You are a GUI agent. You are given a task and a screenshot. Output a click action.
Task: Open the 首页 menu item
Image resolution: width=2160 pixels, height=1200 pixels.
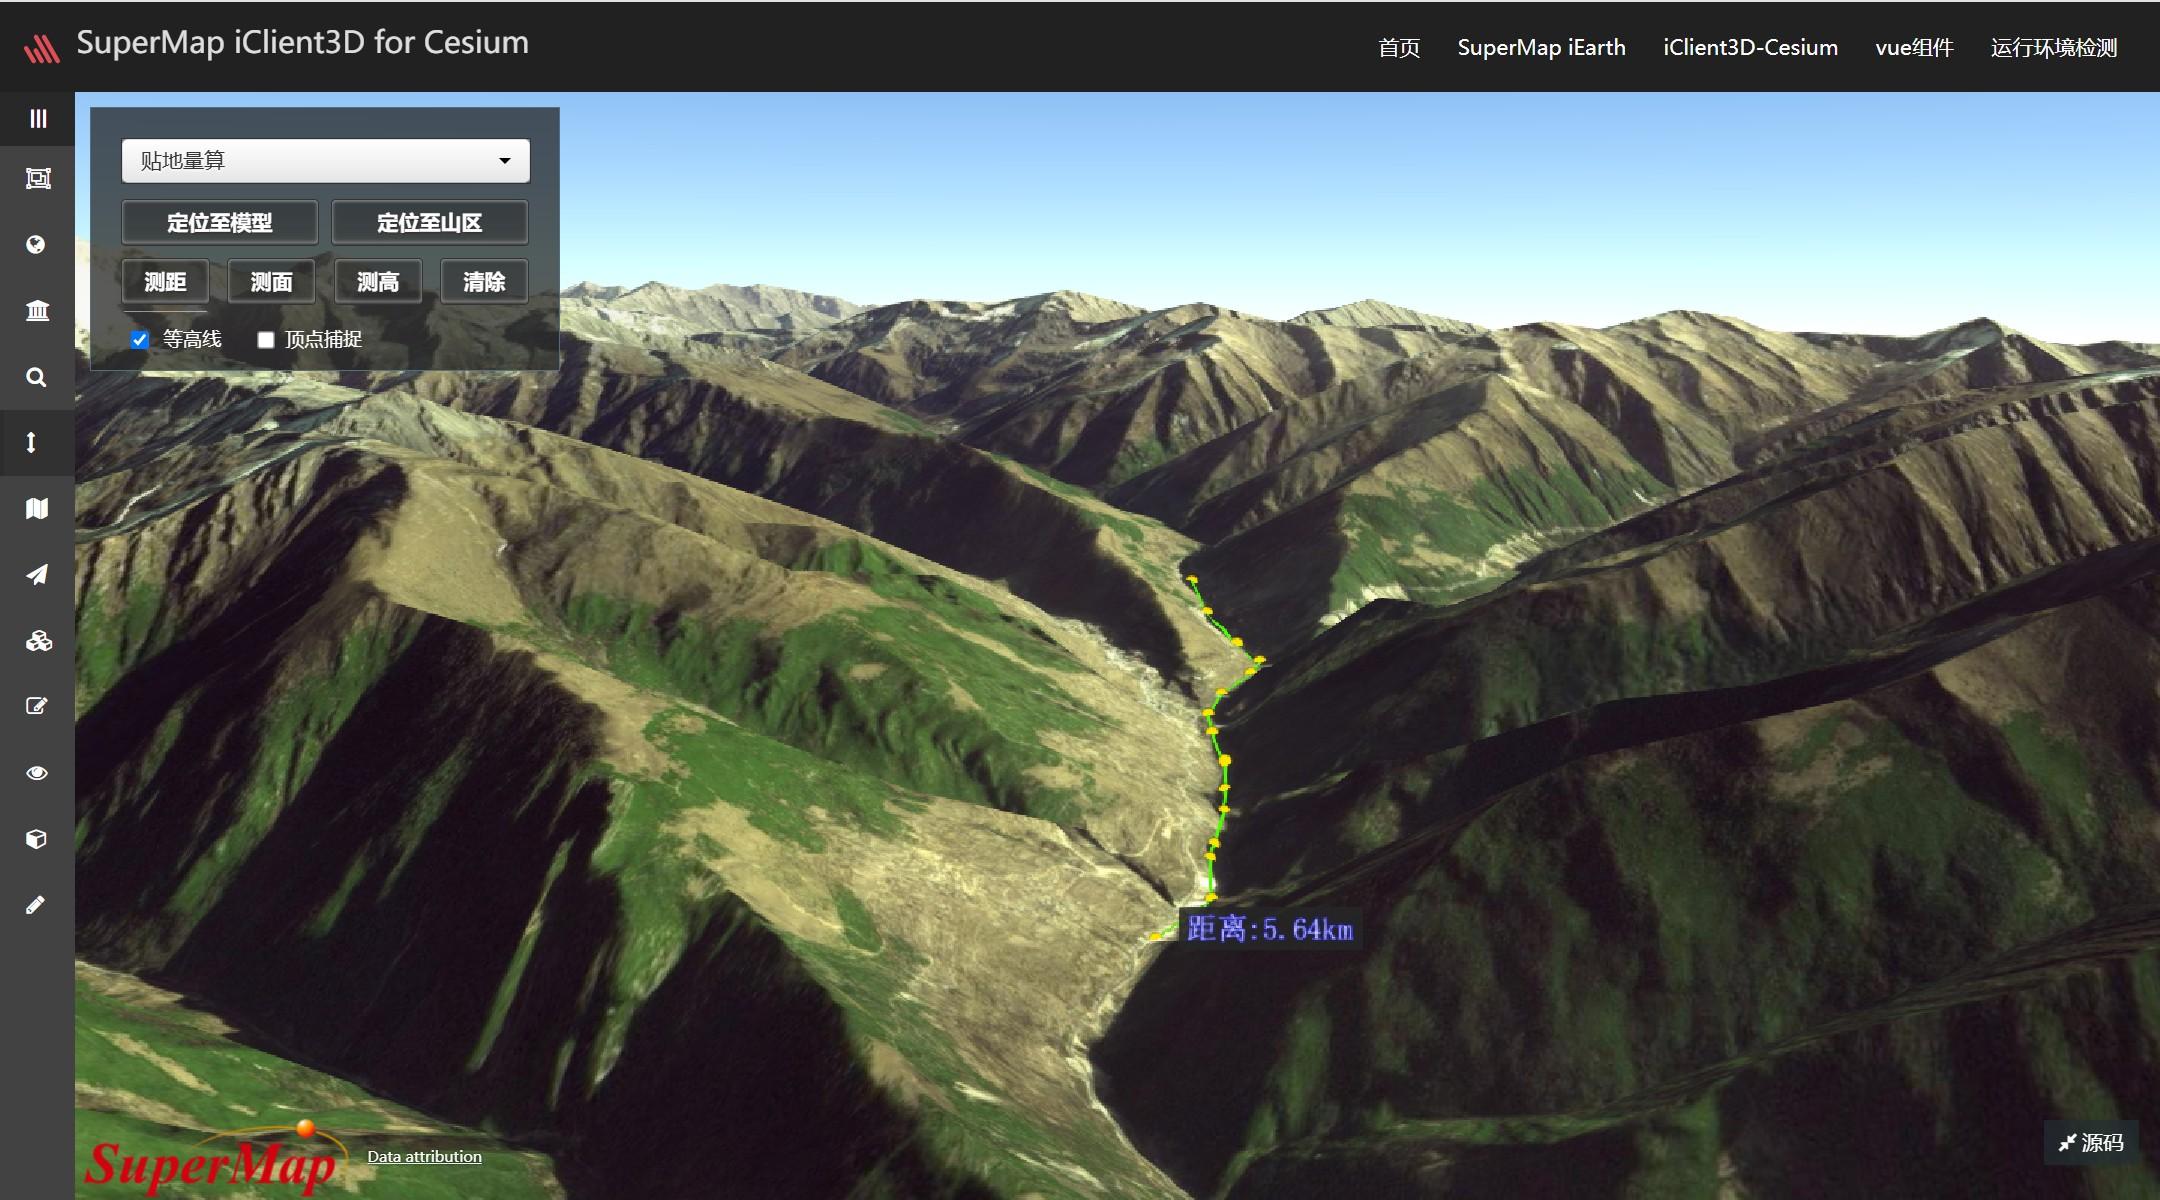pos(1399,48)
